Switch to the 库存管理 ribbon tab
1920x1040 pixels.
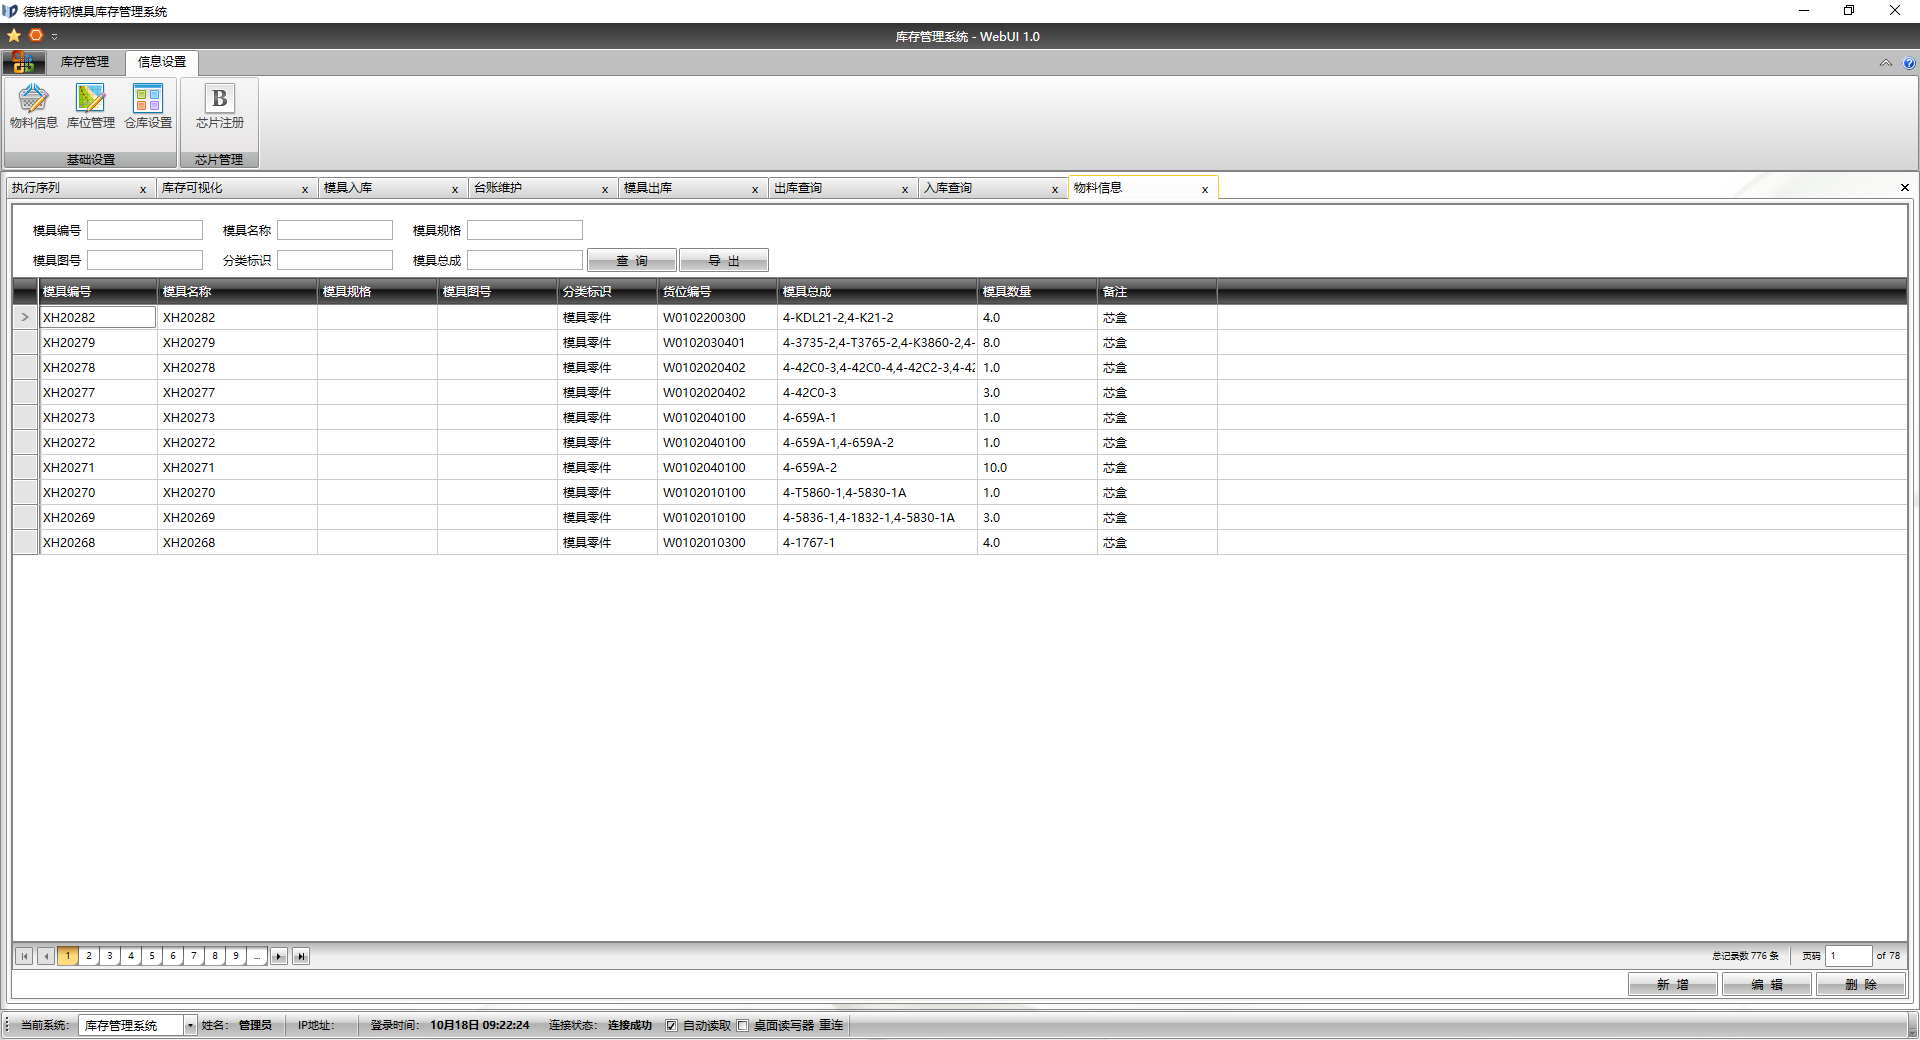pos(84,62)
